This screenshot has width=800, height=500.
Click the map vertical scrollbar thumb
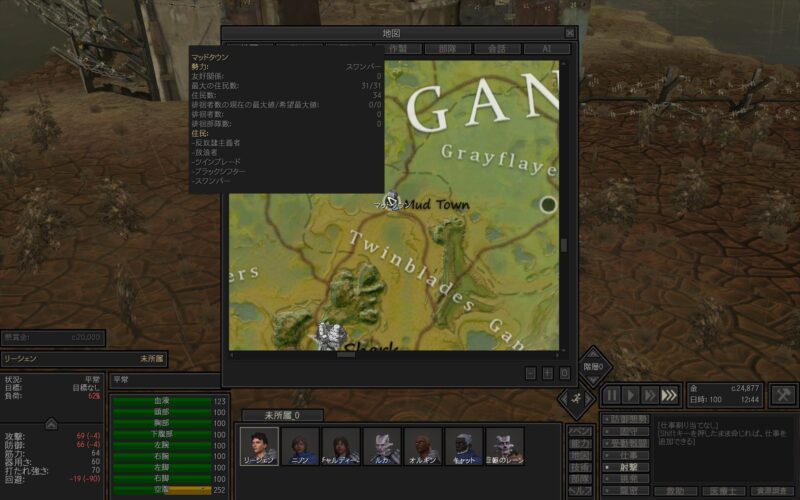563,245
